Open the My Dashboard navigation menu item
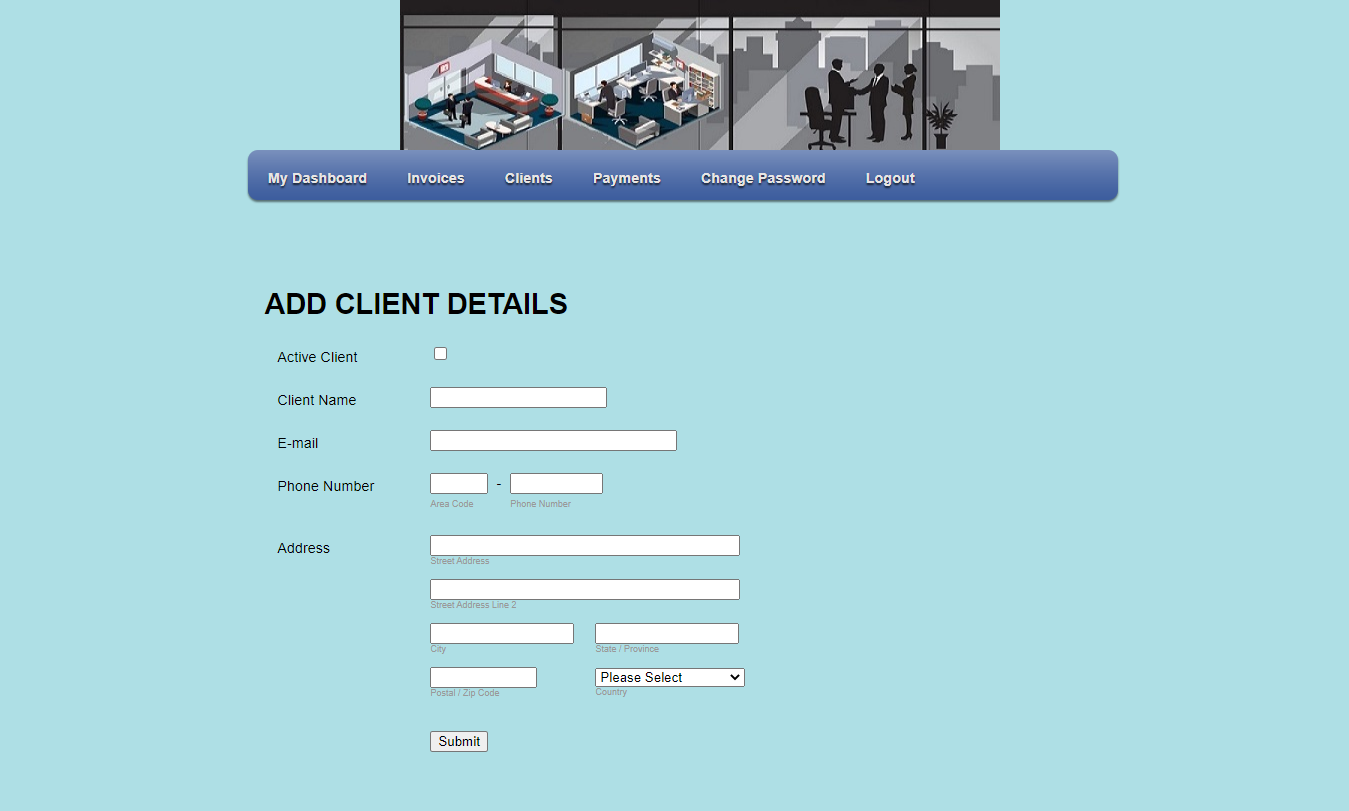The image size is (1349, 811). click(x=316, y=178)
